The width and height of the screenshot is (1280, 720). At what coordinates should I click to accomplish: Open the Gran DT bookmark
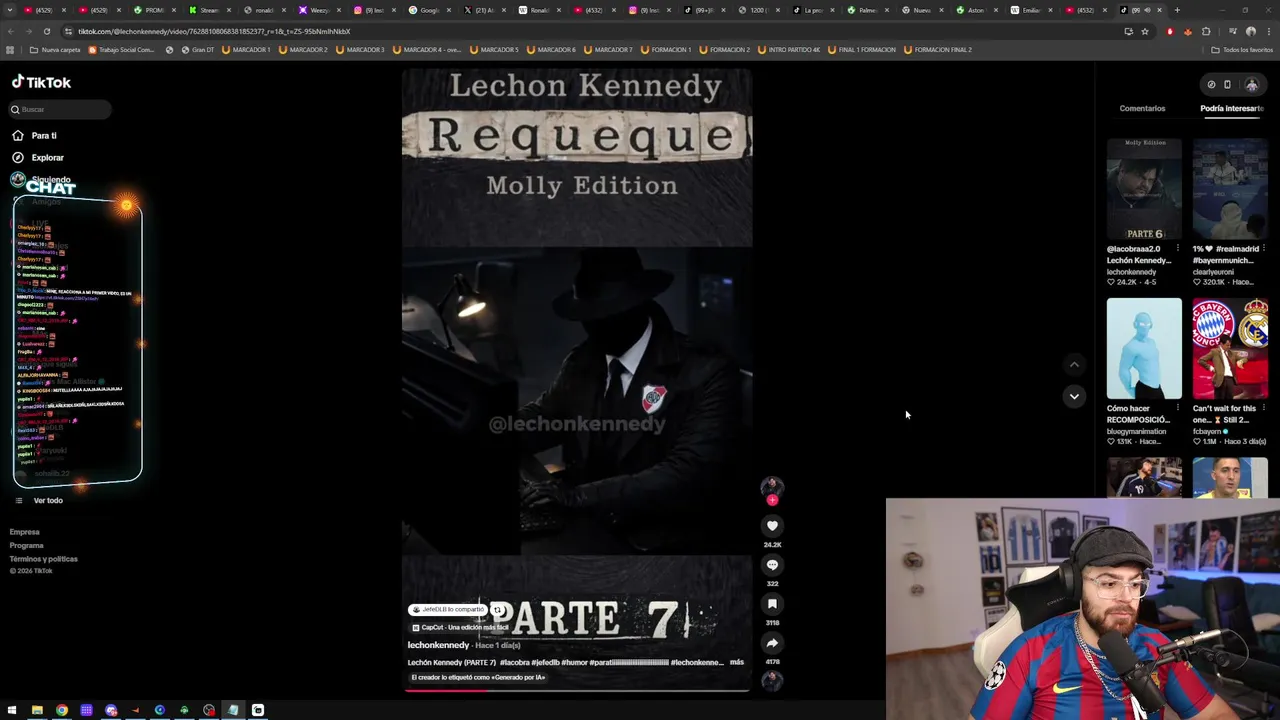pos(198,49)
